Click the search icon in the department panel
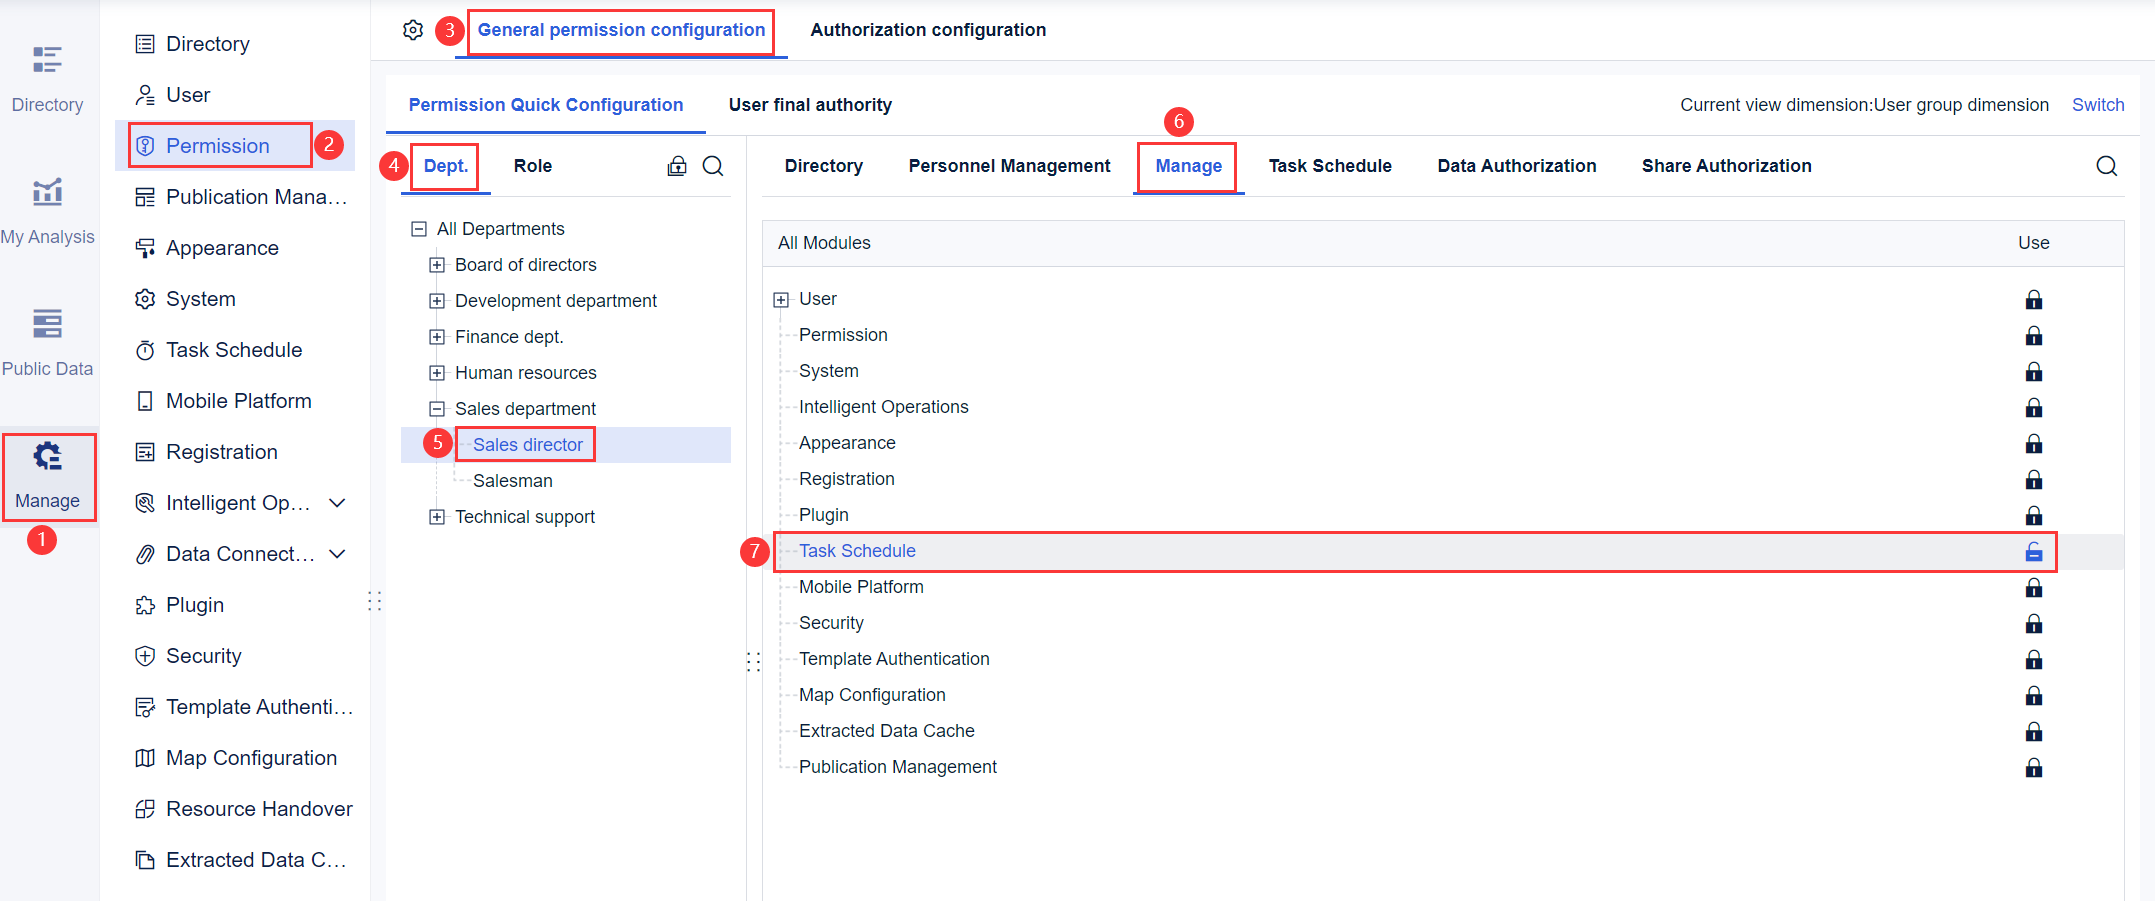The image size is (2155, 901). 713,166
